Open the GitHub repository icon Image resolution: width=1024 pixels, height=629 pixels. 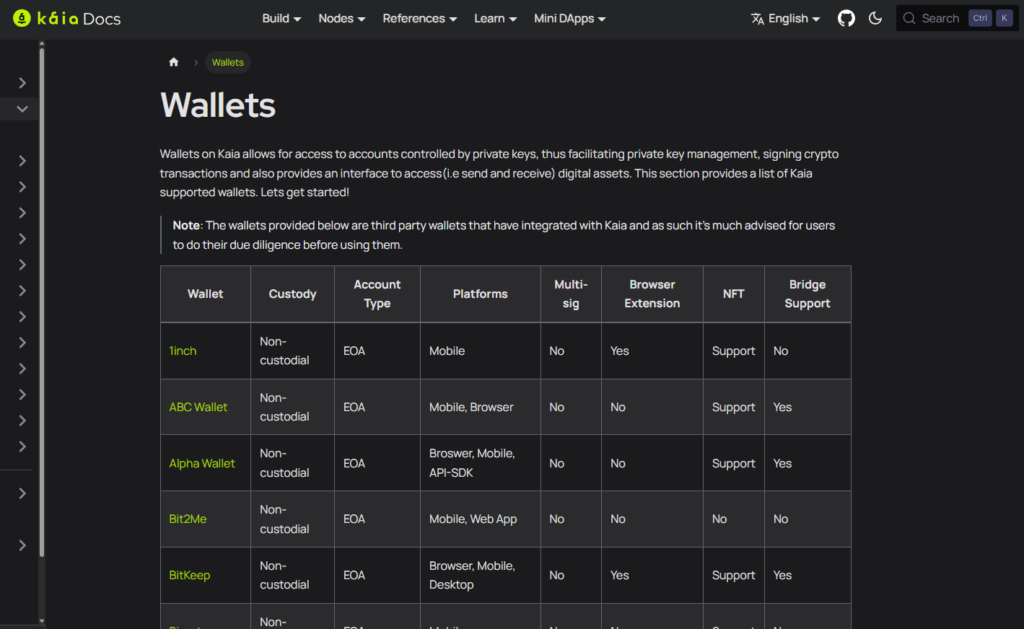click(x=846, y=18)
